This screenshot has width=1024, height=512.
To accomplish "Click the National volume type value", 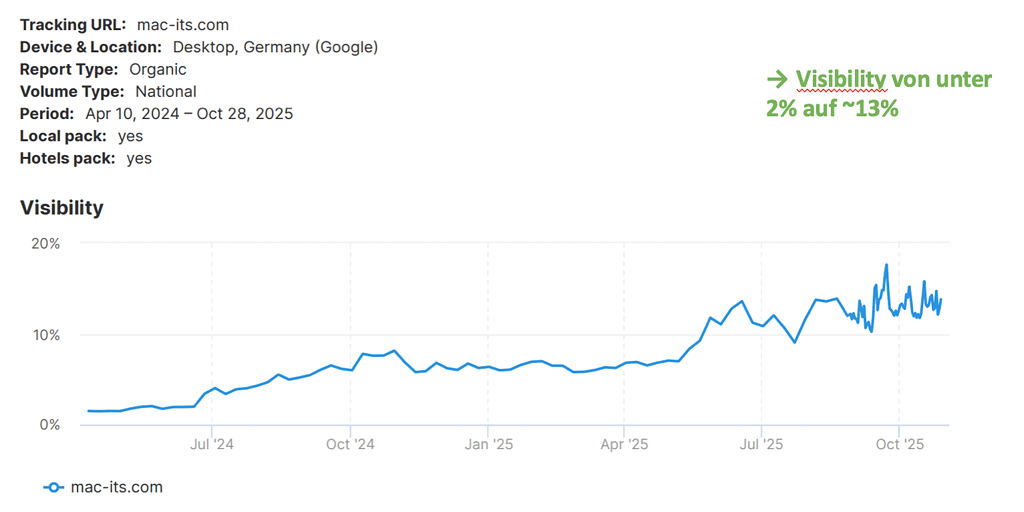I will click(x=166, y=91).
